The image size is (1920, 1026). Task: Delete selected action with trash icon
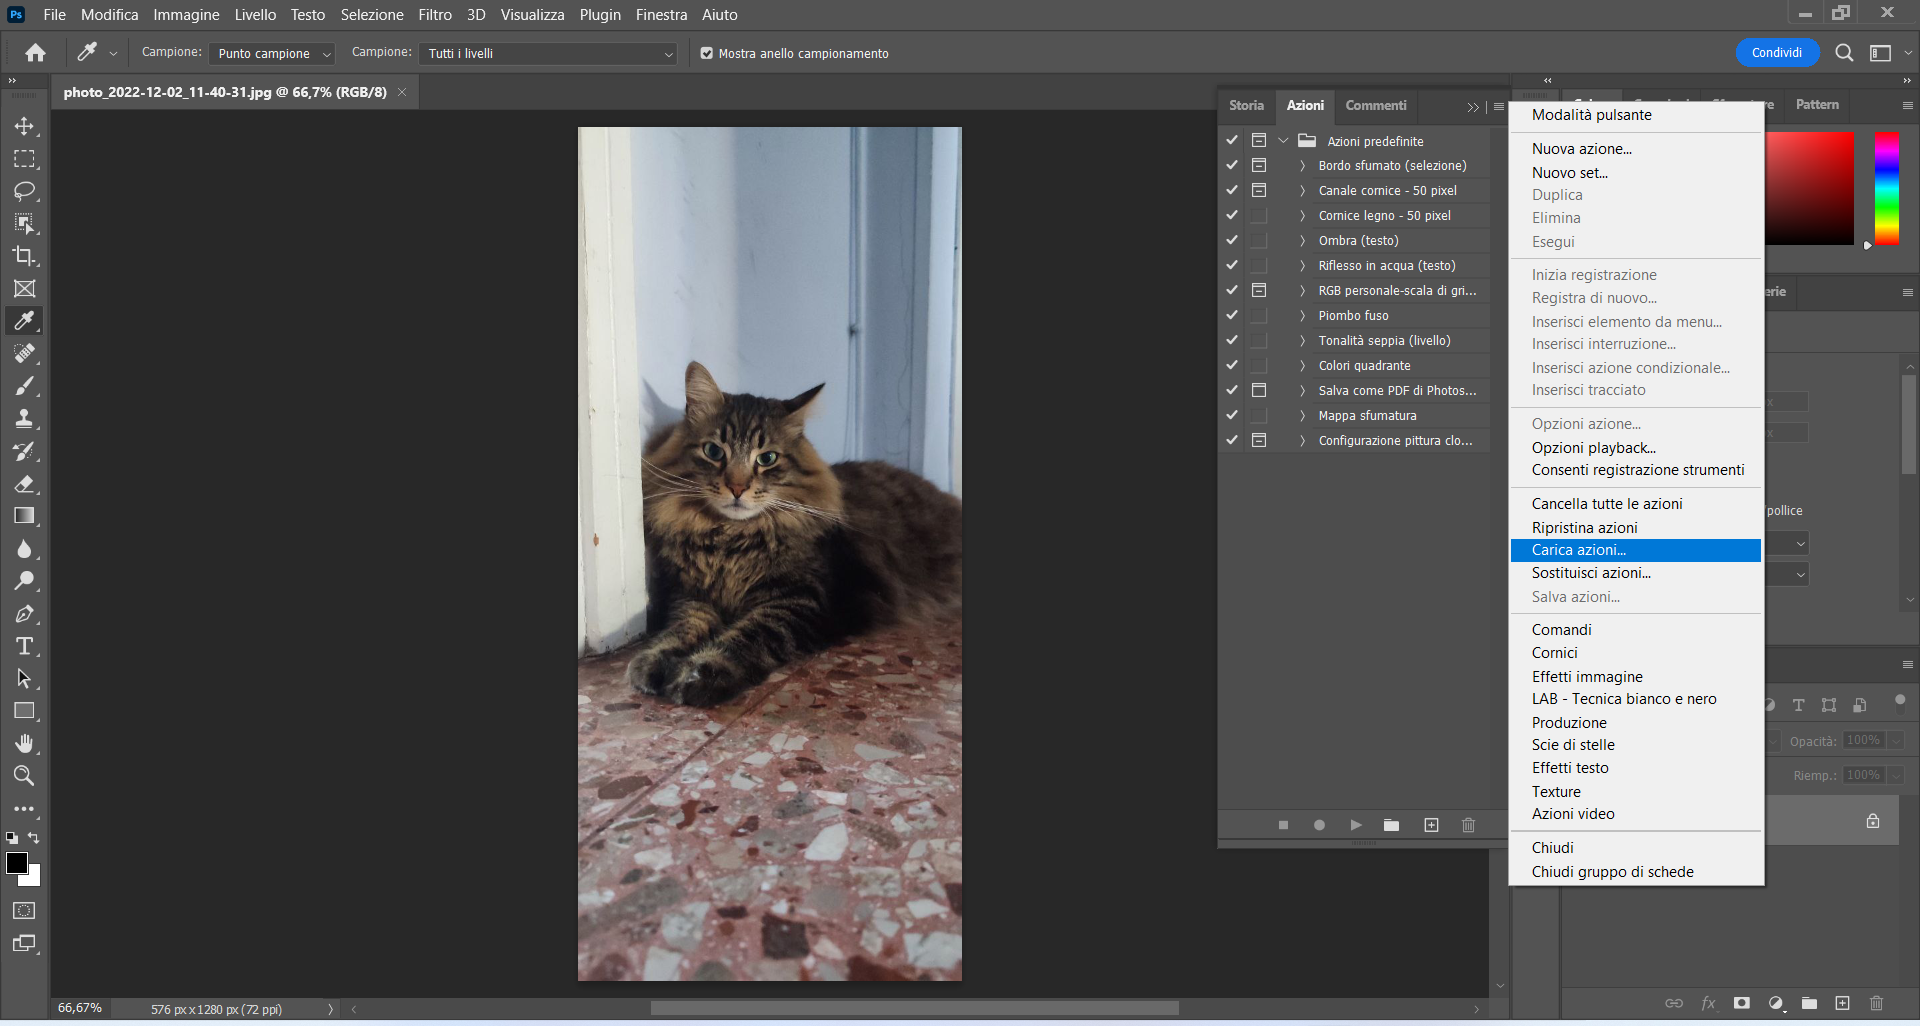click(1468, 825)
